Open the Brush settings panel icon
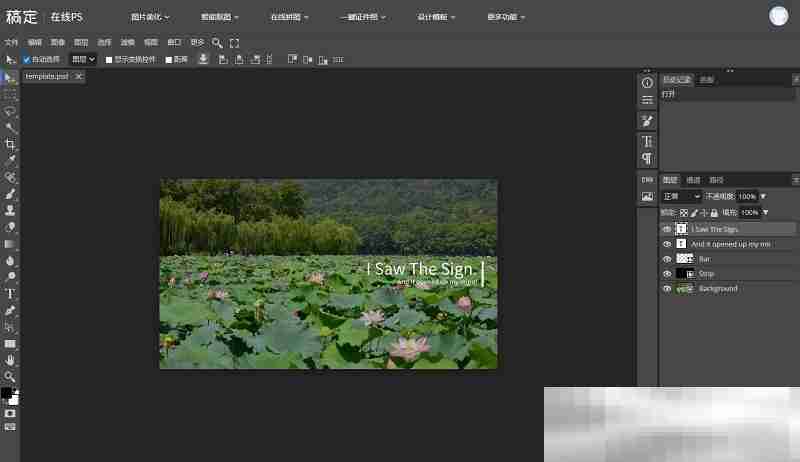This screenshot has width=800, height=462. (647, 121)
